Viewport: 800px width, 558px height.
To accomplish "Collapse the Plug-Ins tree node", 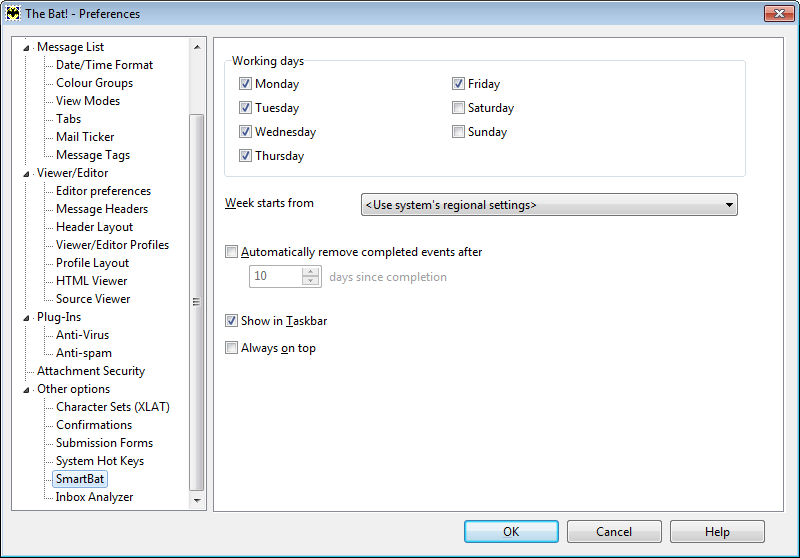I will (x=26, y=318).
